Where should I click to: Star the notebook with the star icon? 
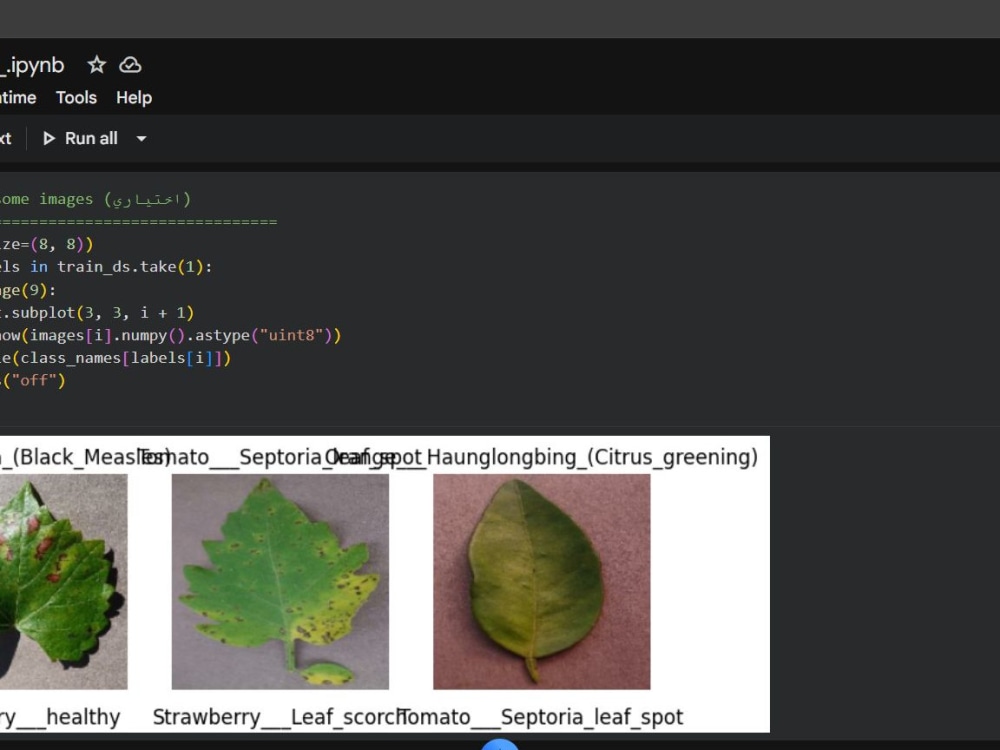[x=96, y=65]
